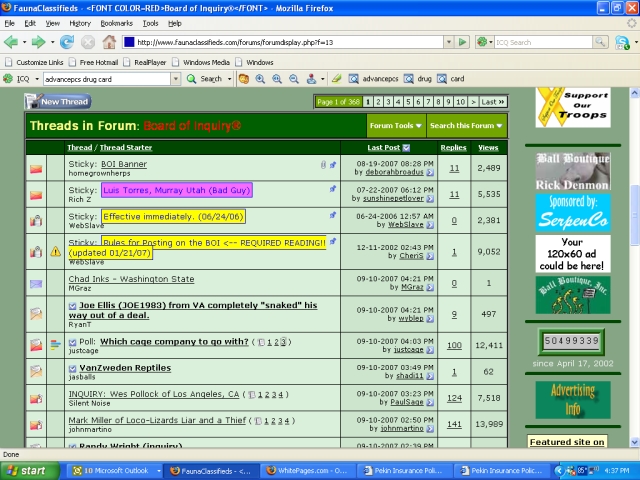Click the Firefox Back arrow button
This screenshot has height=480, width=640.
(x=11, y=42)
